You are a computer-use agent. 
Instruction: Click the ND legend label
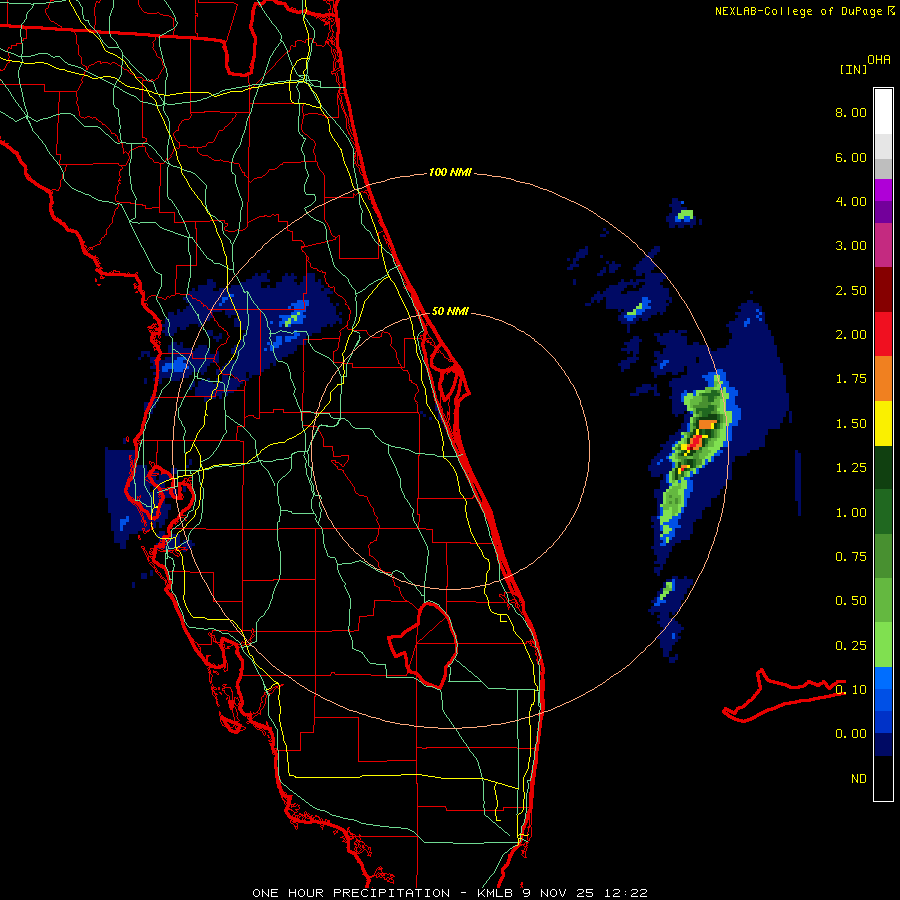pyautogui.click(x=859, y=779)
